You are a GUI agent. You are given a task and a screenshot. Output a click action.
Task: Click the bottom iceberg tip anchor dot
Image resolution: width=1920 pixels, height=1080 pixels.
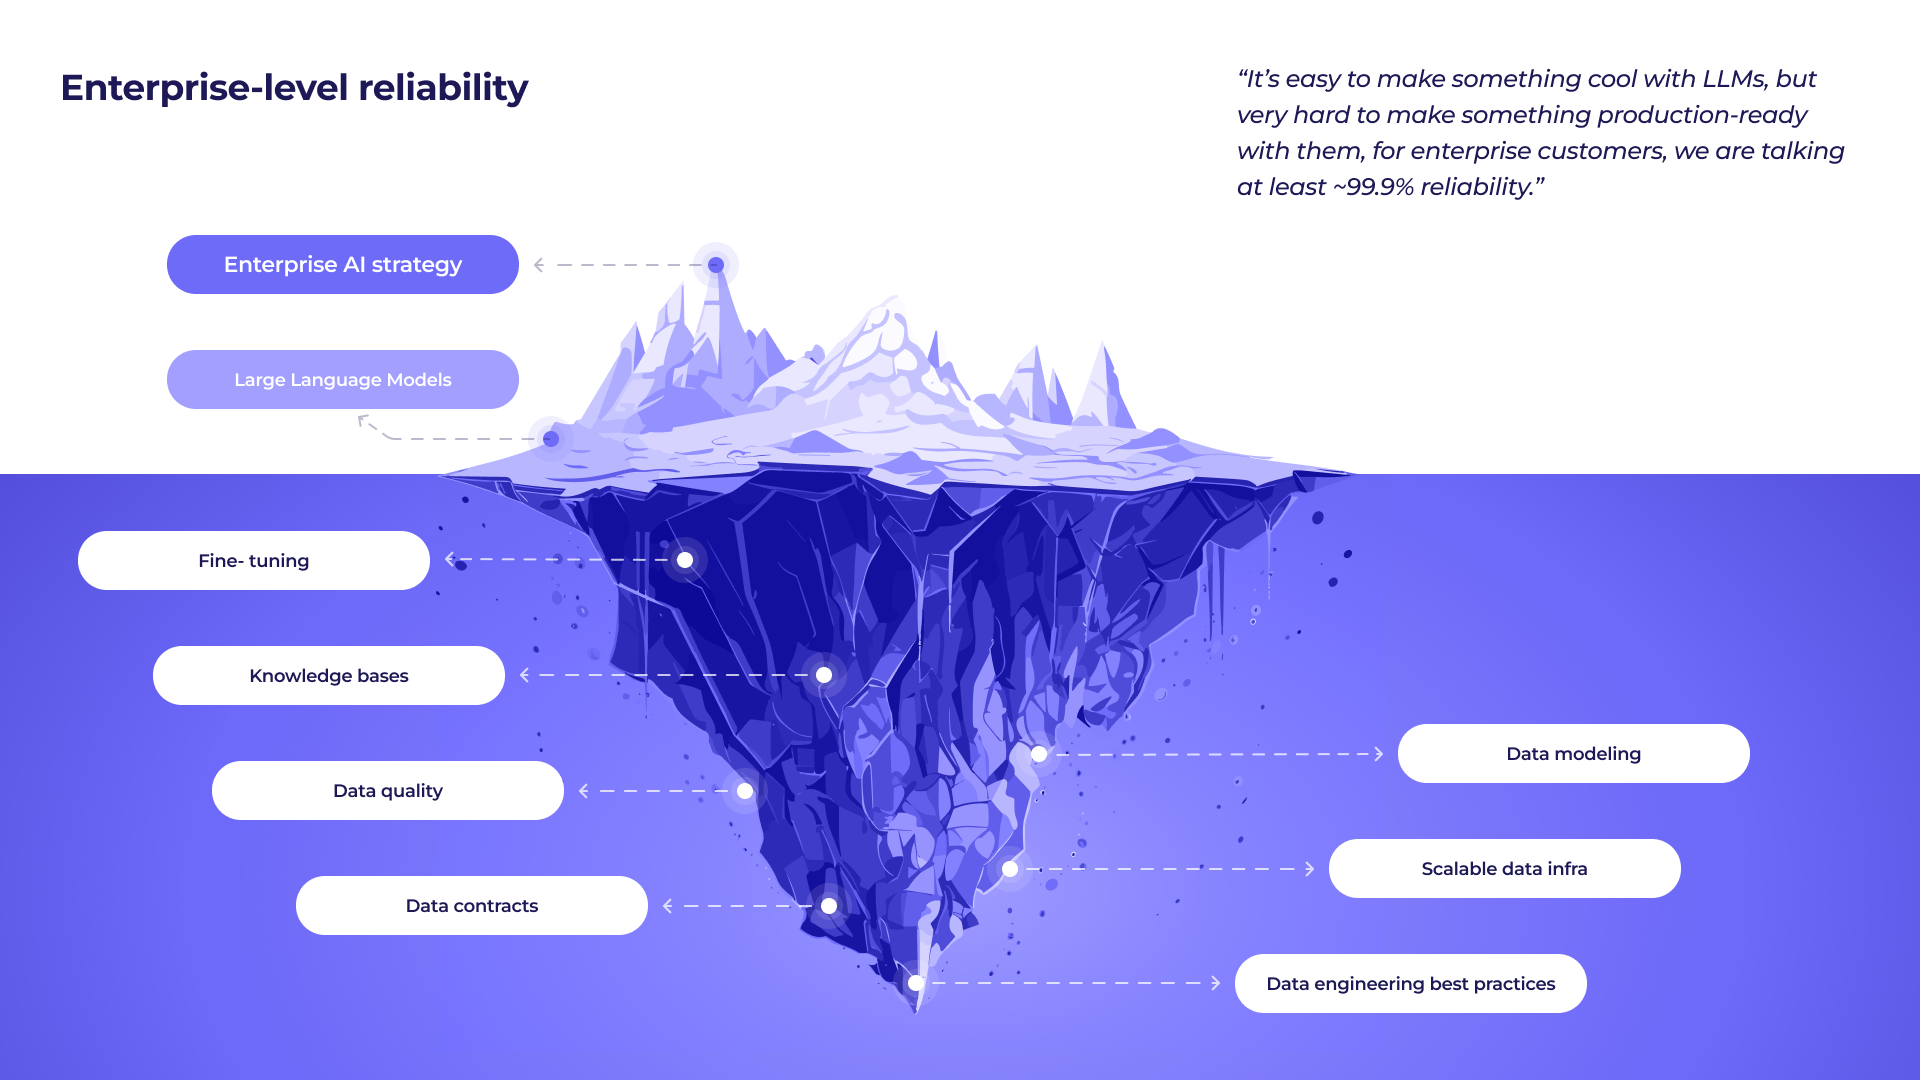(x=916, y=982)
